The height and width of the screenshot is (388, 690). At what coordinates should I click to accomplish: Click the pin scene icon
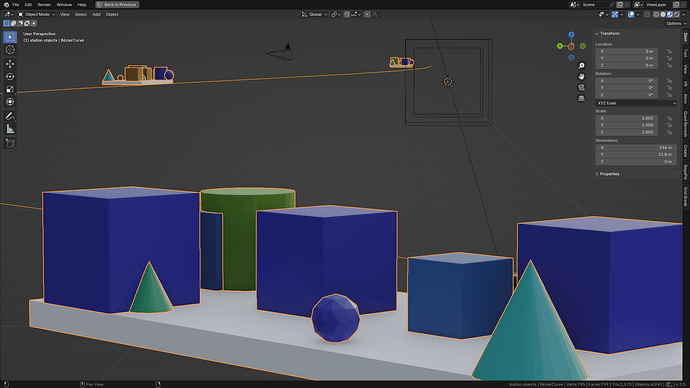[x=612, y=5]
